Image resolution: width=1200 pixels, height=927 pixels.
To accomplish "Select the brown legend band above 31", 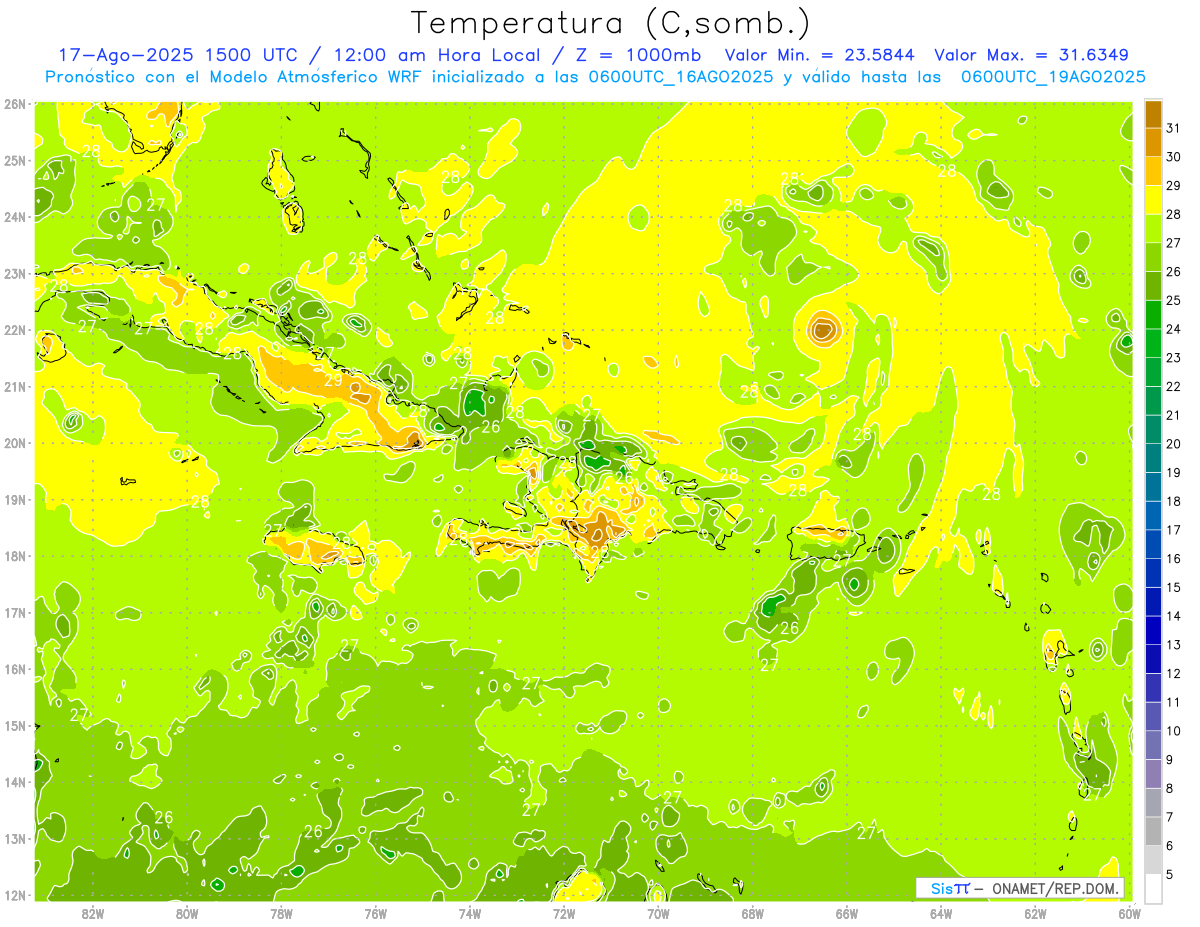I will click(x=1153, y=113).
